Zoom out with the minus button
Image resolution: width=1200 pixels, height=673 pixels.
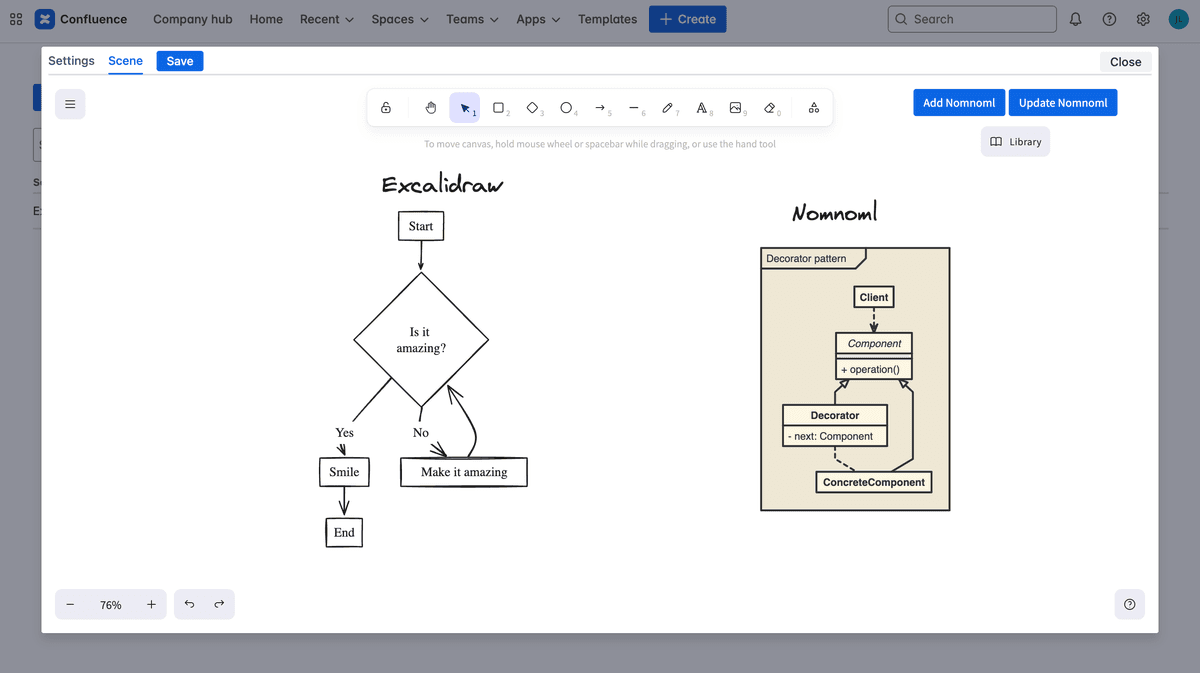[70, 605]
